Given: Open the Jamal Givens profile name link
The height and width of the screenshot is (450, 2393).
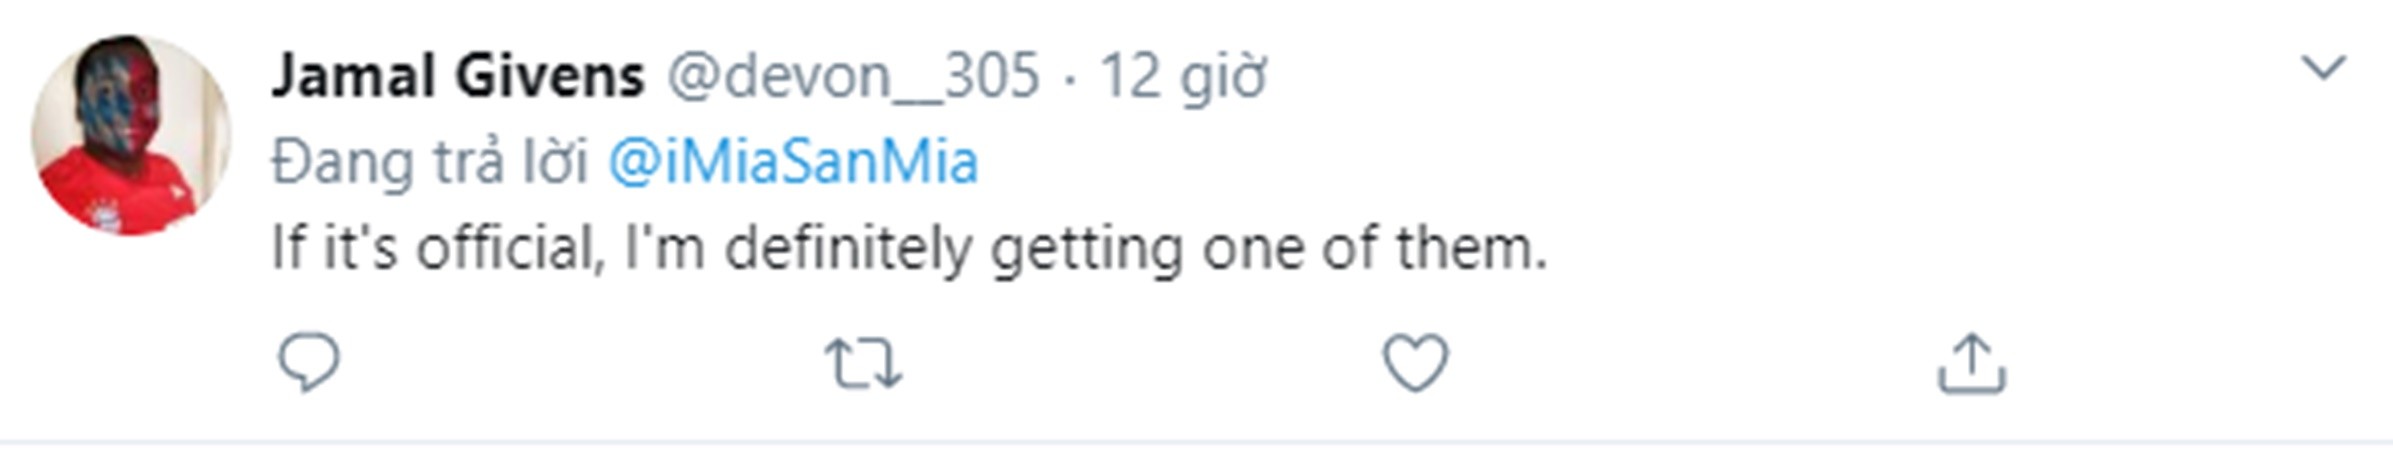Looking at the screenshot, I should pos(457,76).
